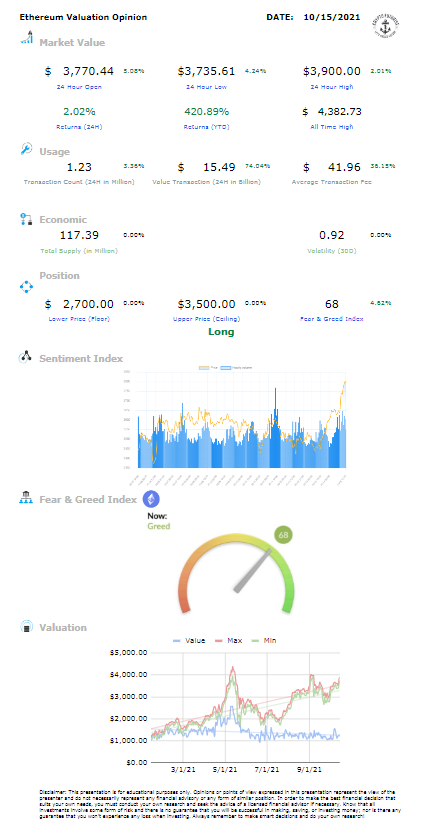Click the 24 Hour Open label
This screenshot has height=834, width=445.
tap(79, 87)
